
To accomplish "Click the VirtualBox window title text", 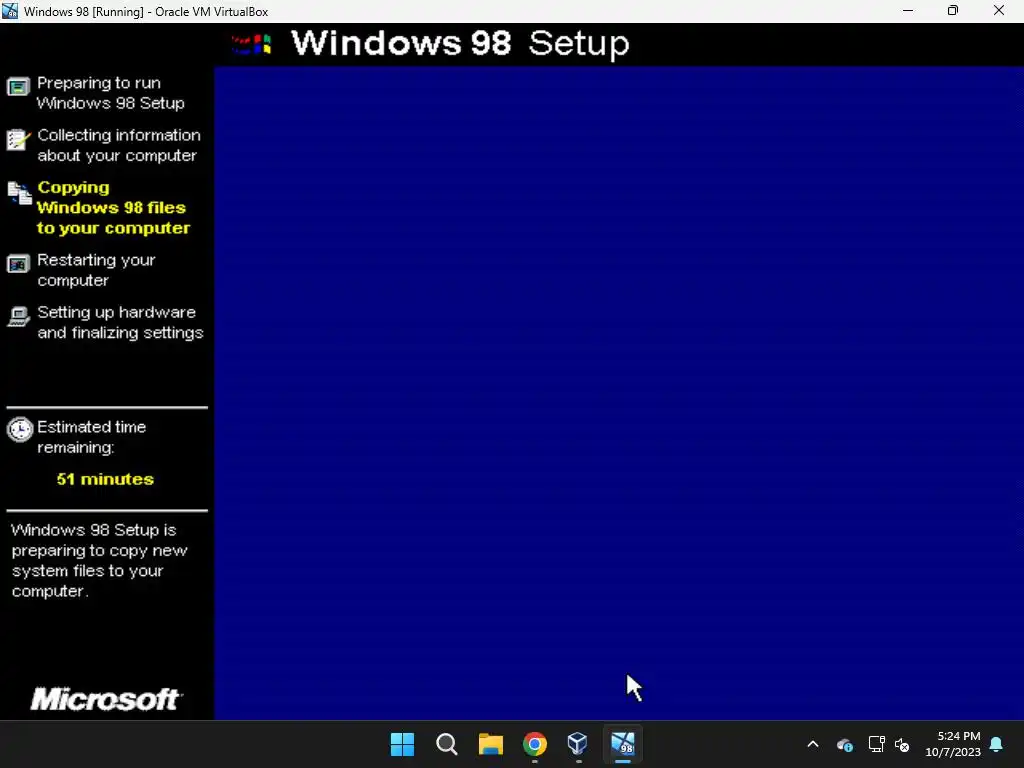I will [146, 11].
